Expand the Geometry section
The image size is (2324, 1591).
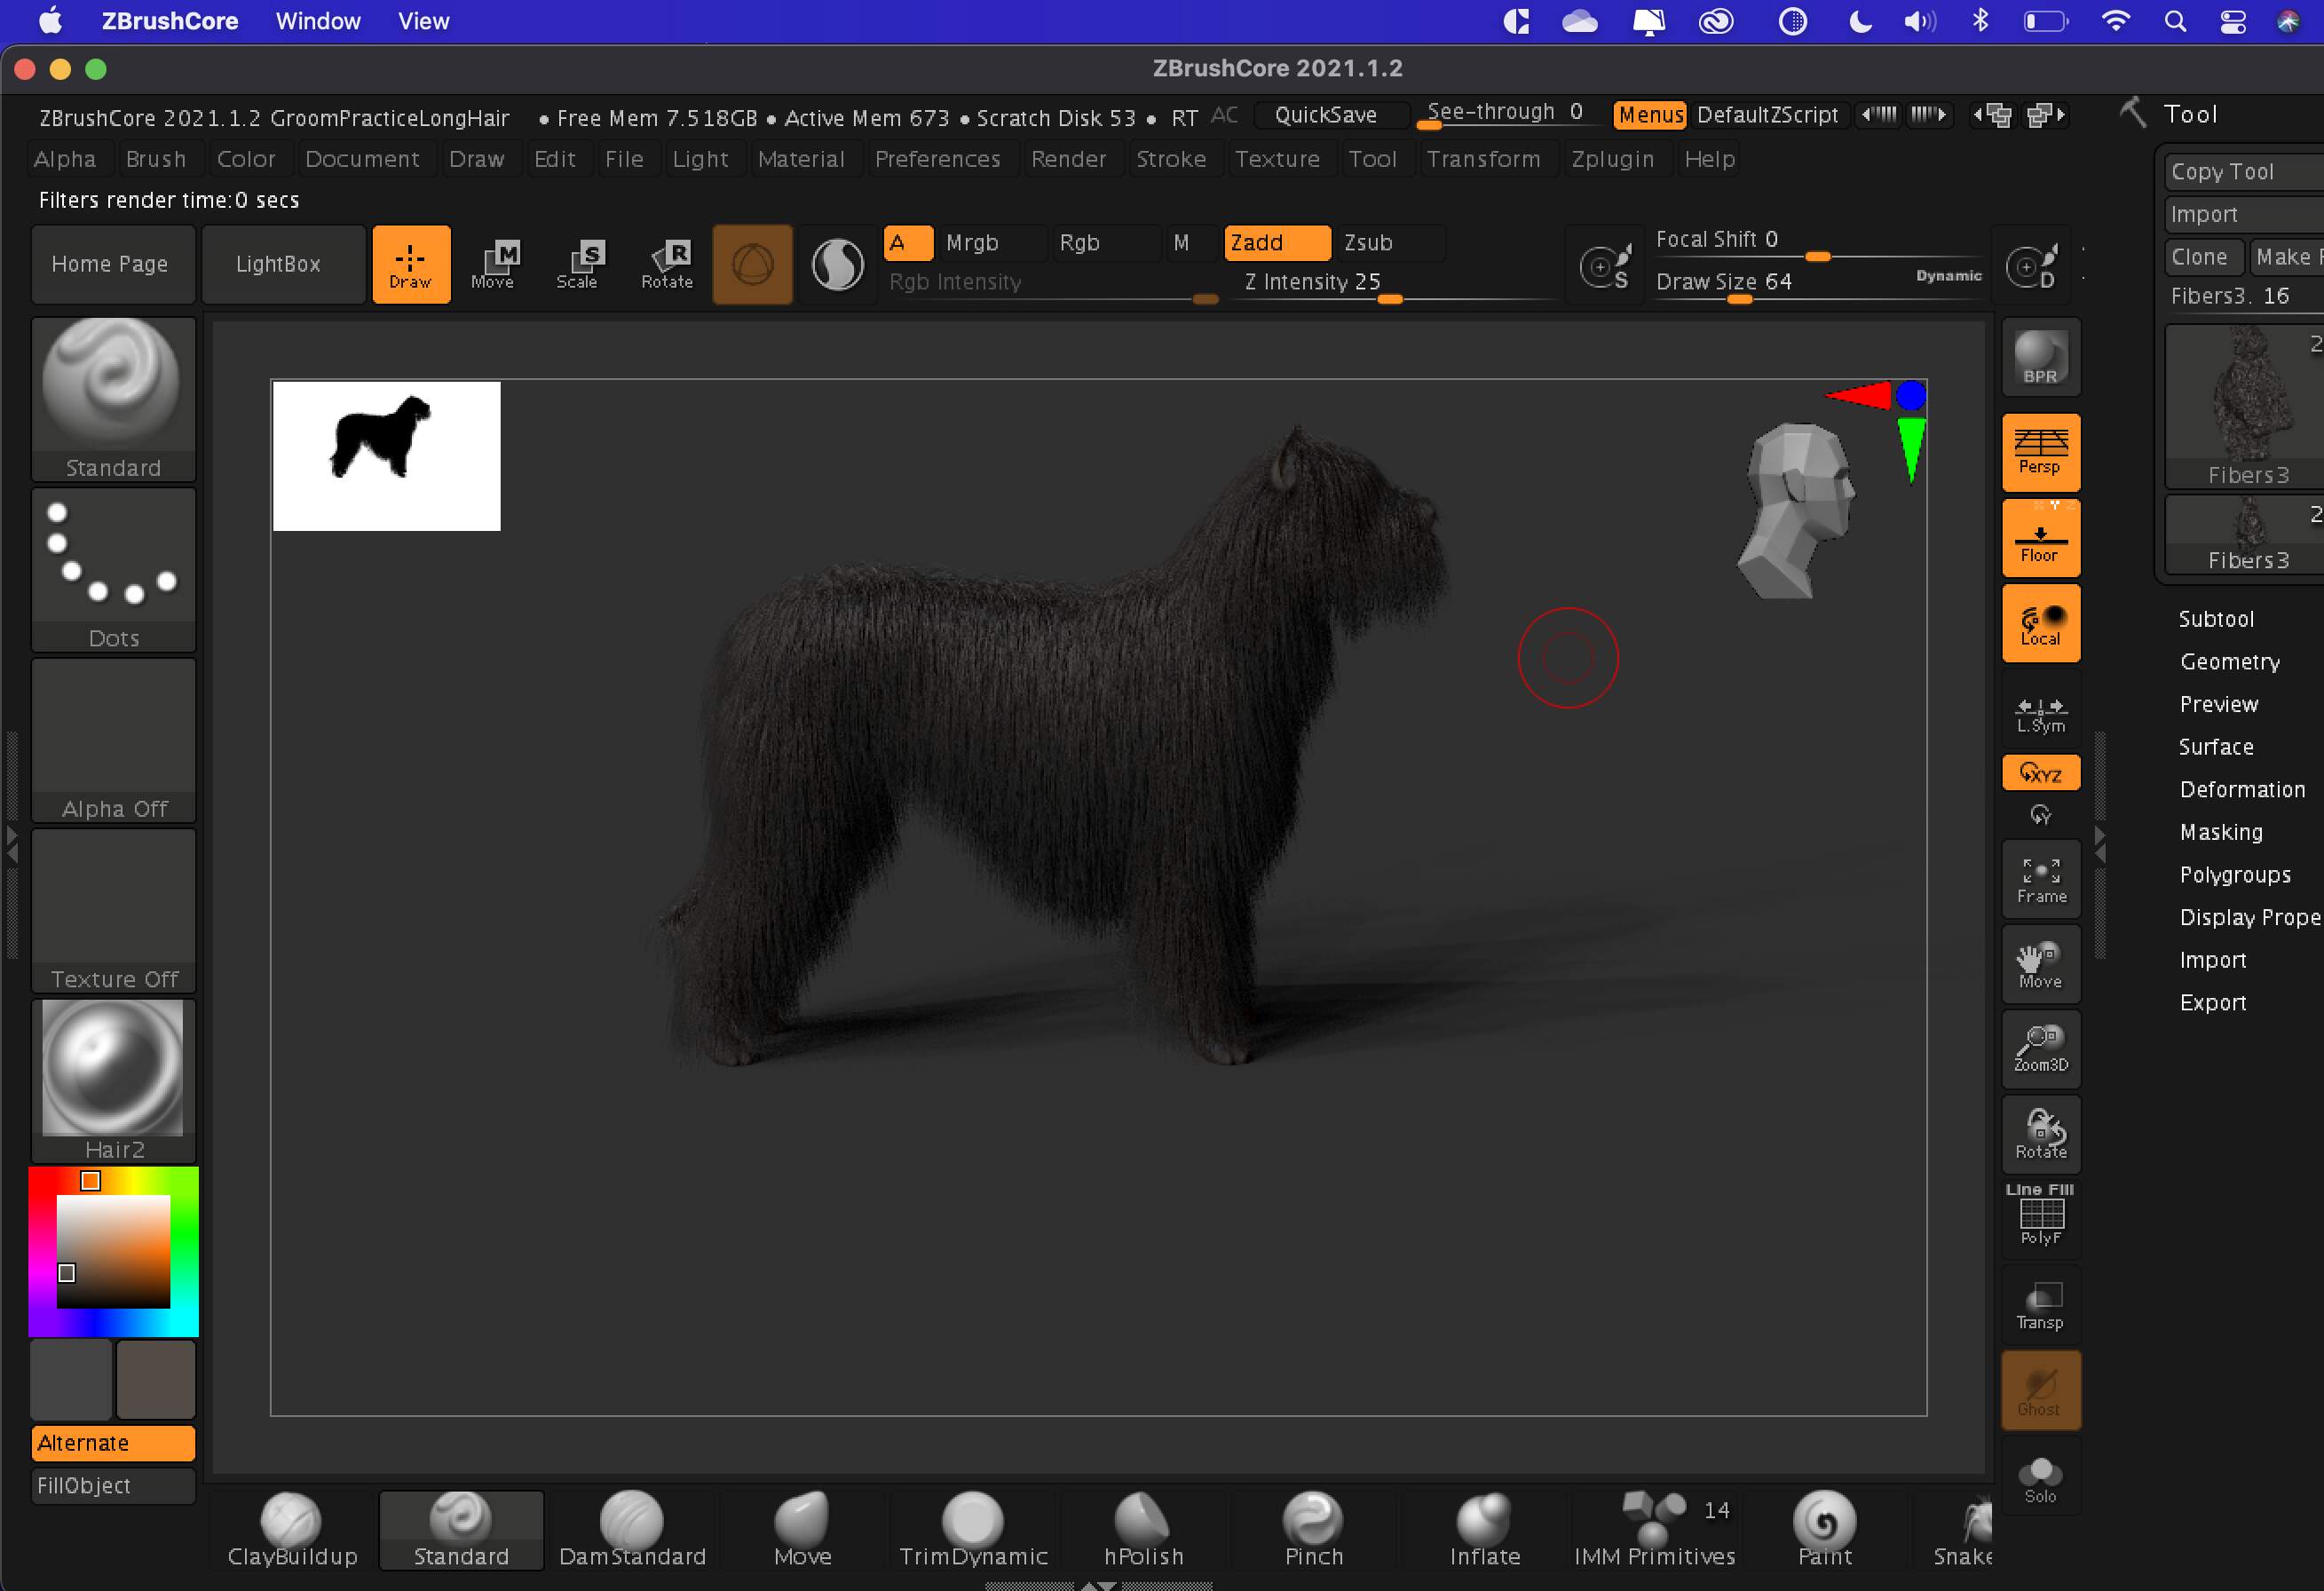[2231, 661]
